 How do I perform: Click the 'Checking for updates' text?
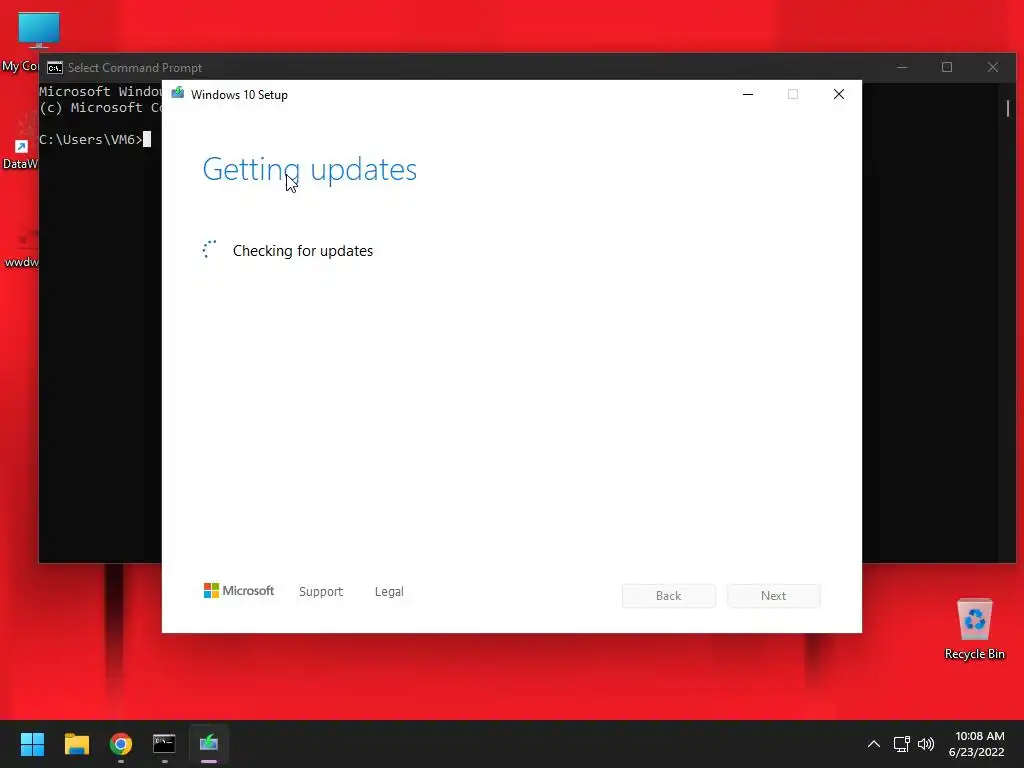pyautogui.click(x=303, y=251)
